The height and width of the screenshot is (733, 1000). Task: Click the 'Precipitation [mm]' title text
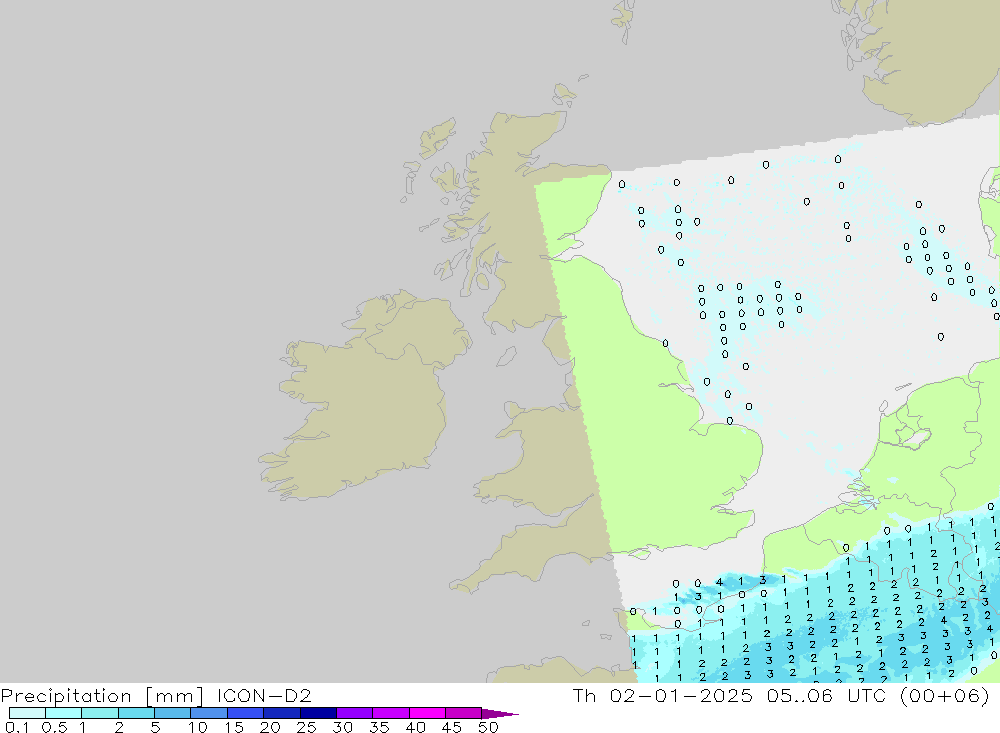pos(102,696)
